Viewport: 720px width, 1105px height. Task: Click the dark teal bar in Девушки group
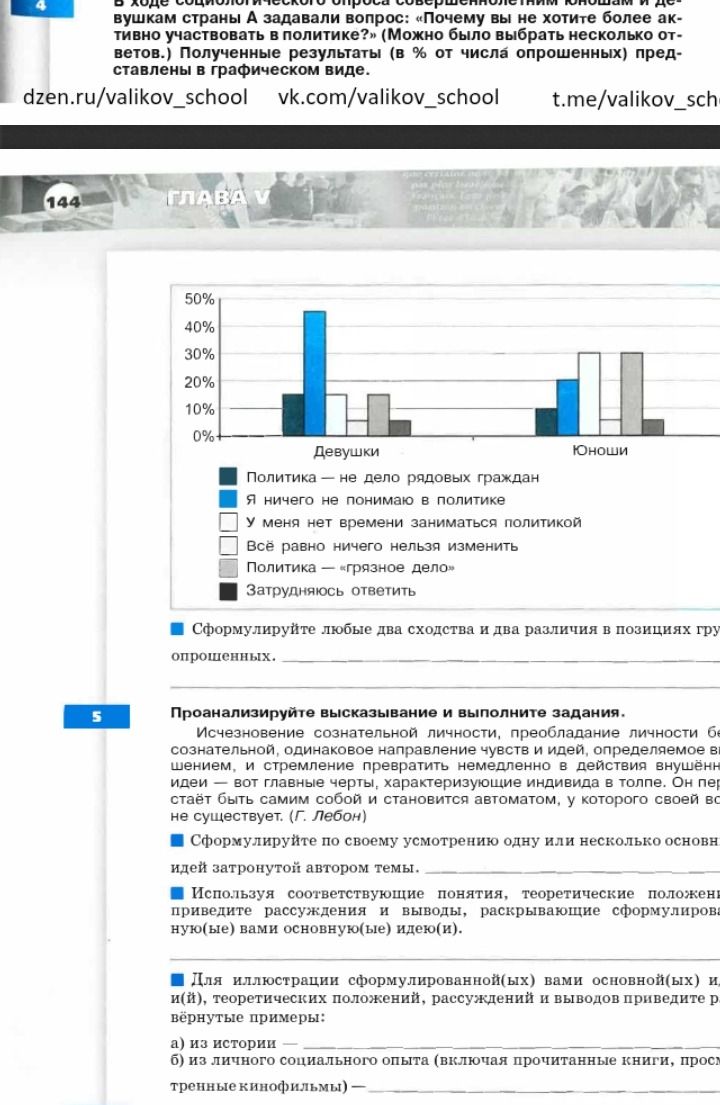pyautogui.click(x=293, y=415)
